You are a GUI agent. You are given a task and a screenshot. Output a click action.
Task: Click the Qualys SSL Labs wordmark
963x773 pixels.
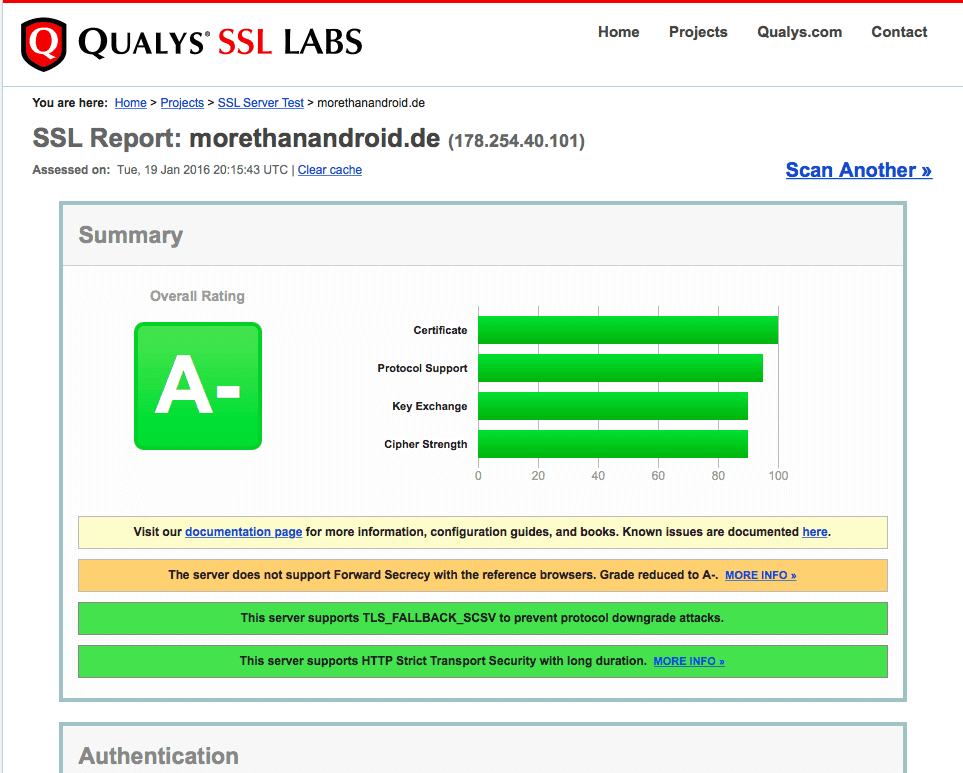point(220,42)
